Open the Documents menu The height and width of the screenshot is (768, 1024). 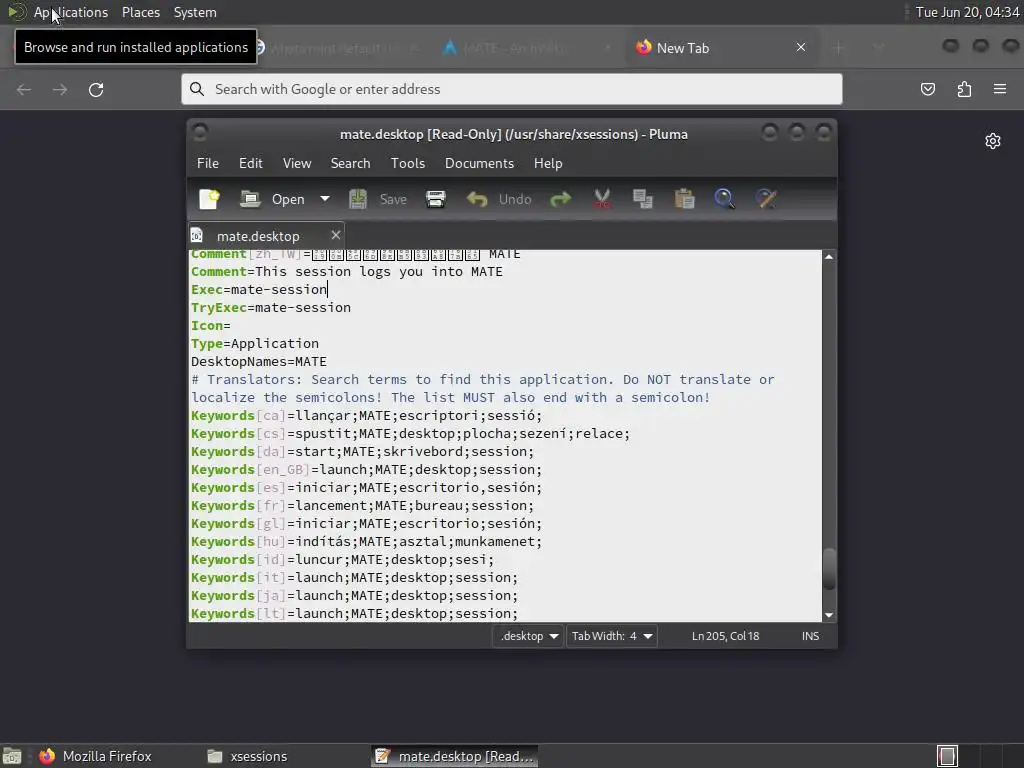pyautogui.click(x=479, y=163)
